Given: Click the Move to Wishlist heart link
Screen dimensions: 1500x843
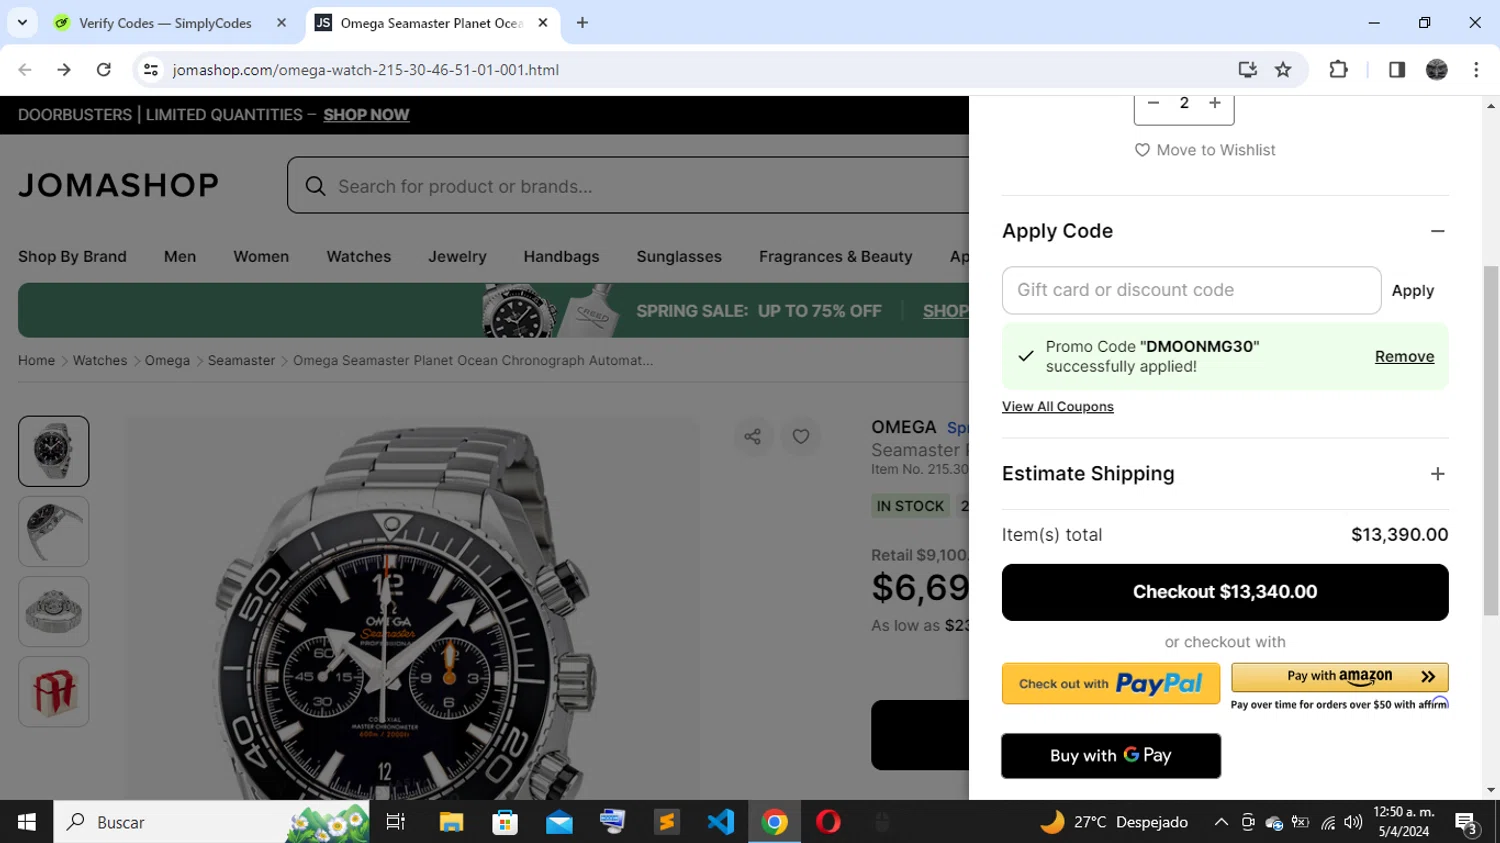Looking at the screenshot, I should 1205,150.
